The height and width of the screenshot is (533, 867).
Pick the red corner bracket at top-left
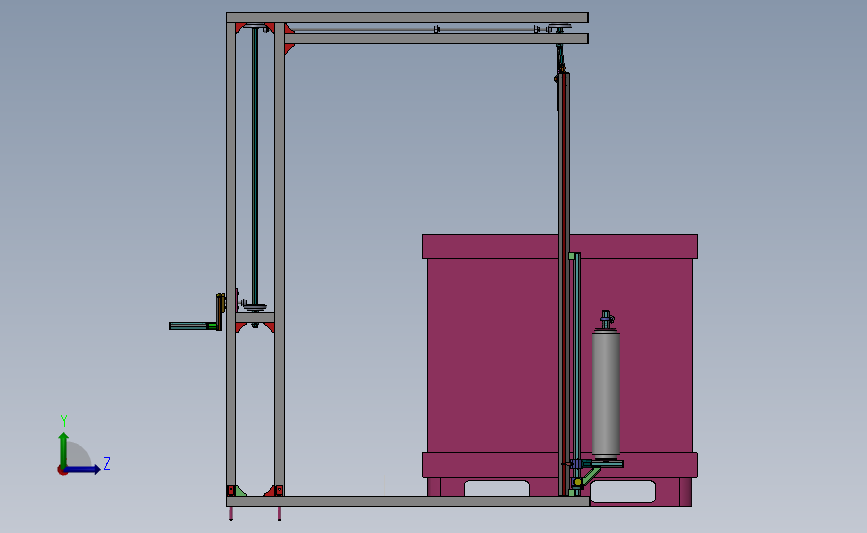[241, 28]
